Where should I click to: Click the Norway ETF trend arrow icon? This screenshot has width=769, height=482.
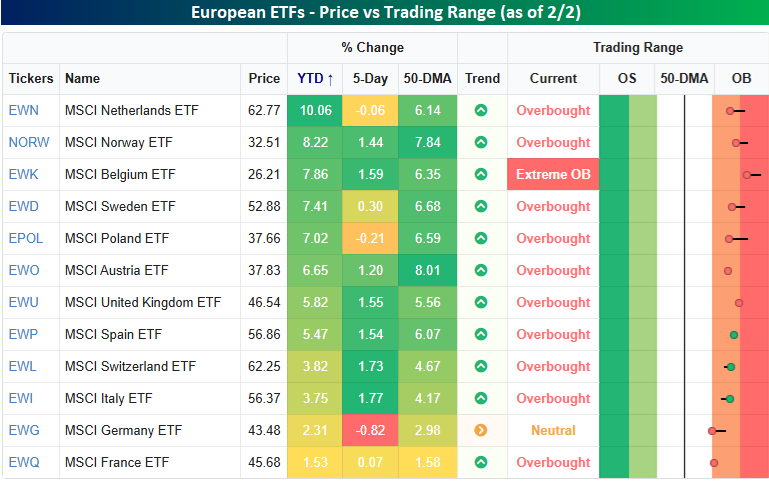click(x=481, y=143)
